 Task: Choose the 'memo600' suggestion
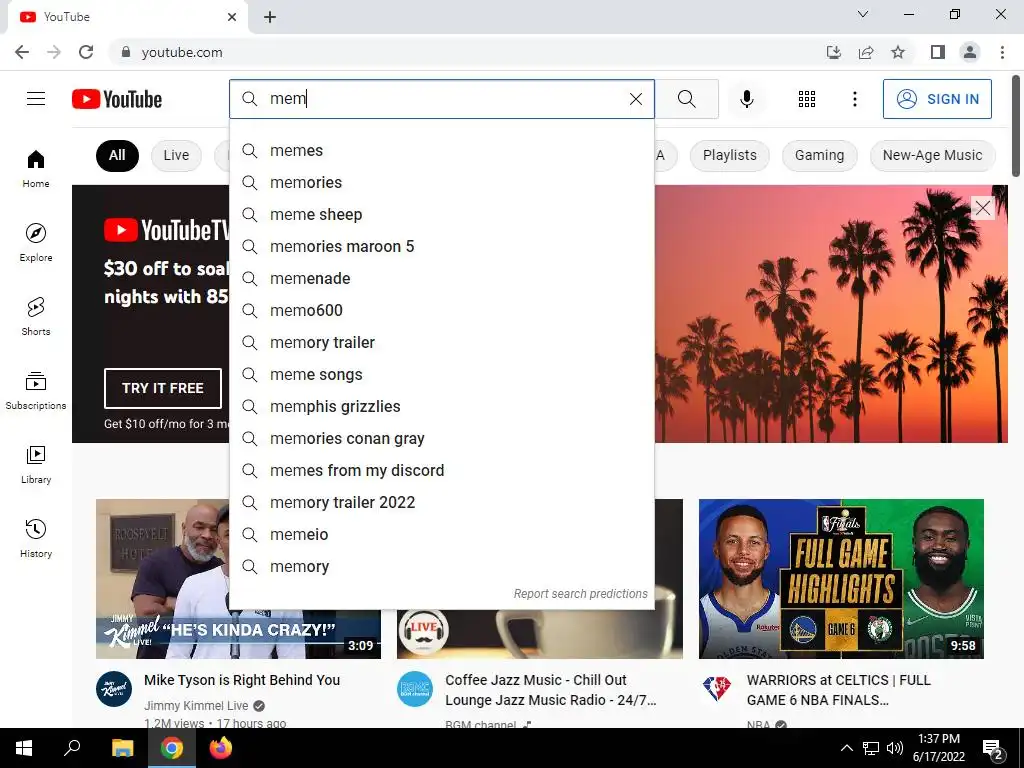[x=441, y=310]
